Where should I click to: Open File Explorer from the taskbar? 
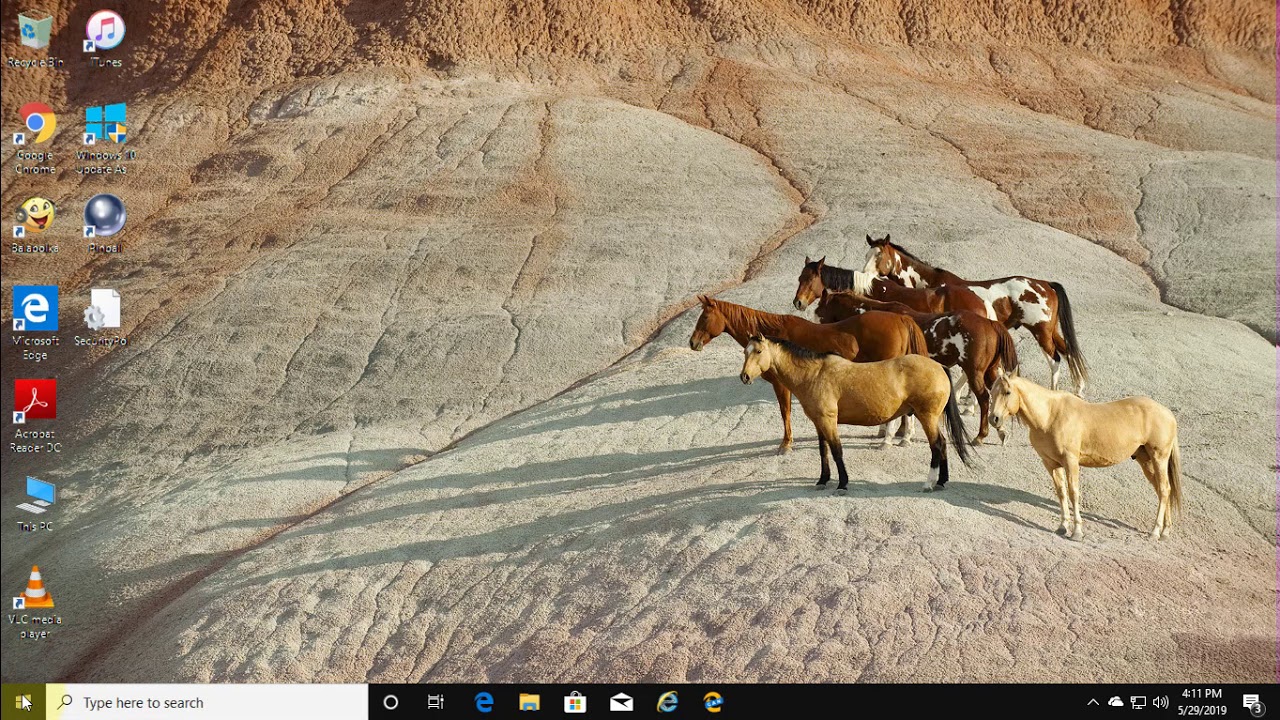529,702
